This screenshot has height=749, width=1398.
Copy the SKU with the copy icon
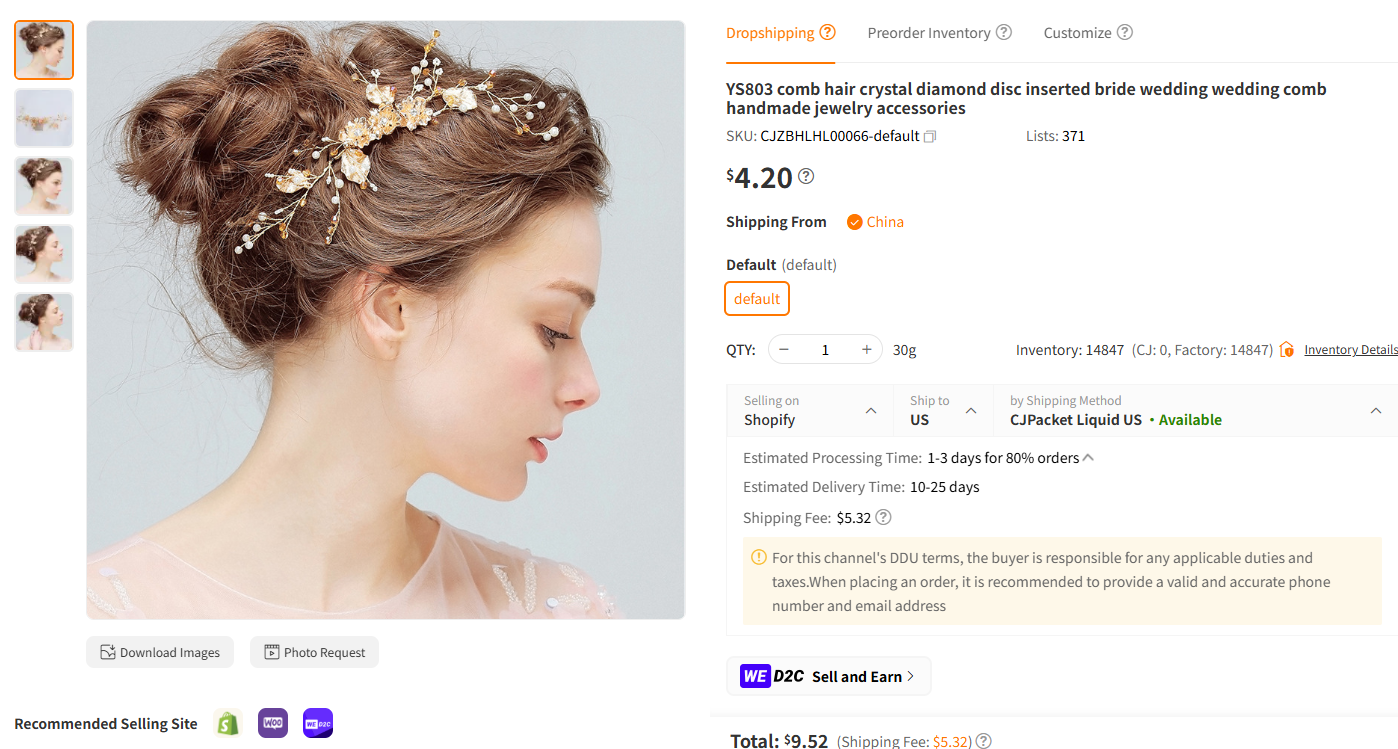coord(930,136)
